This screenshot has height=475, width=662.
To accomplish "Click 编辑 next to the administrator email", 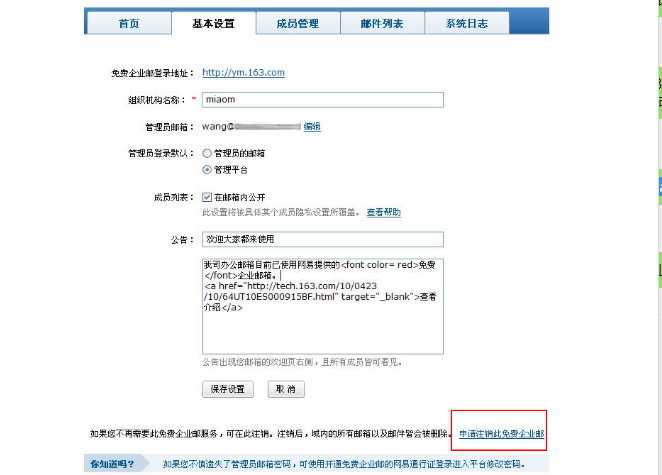I will click(312, 127).
